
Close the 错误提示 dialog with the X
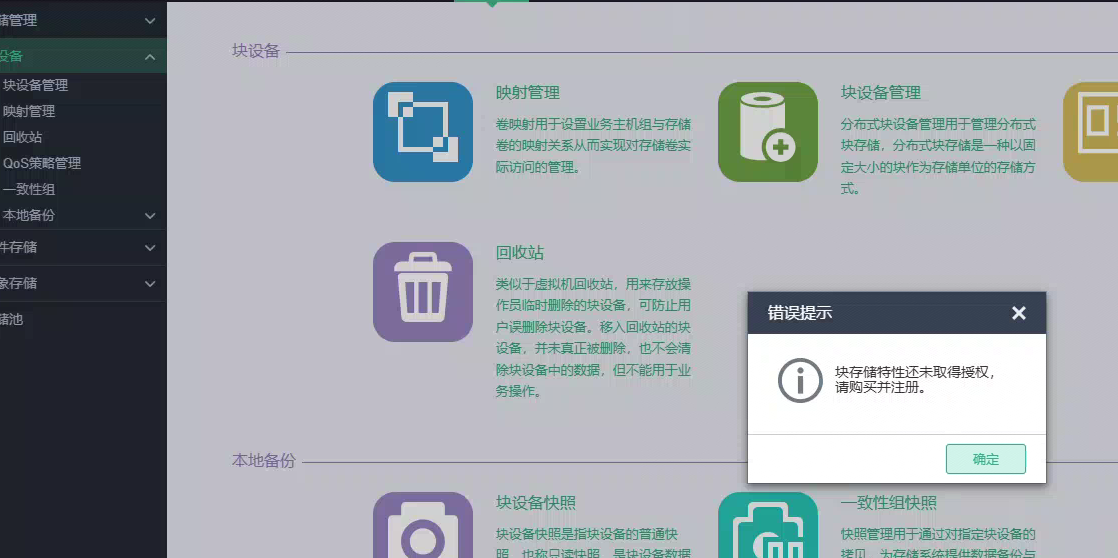click(1018, 313)
